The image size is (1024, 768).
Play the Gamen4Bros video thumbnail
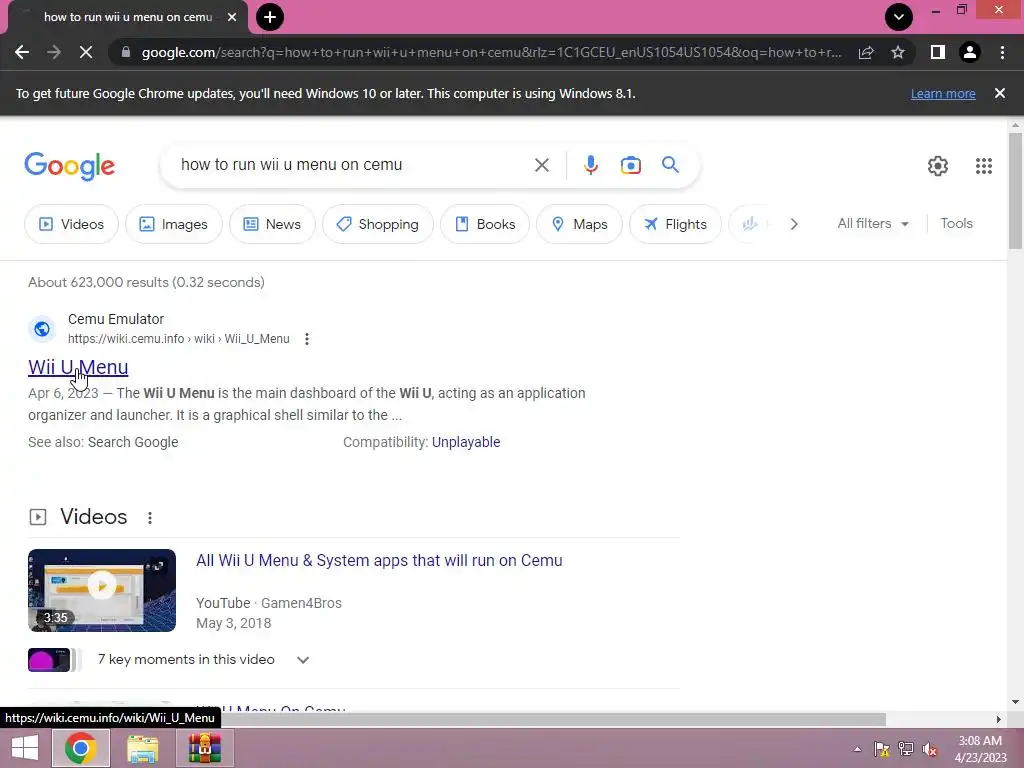[102, 590]
